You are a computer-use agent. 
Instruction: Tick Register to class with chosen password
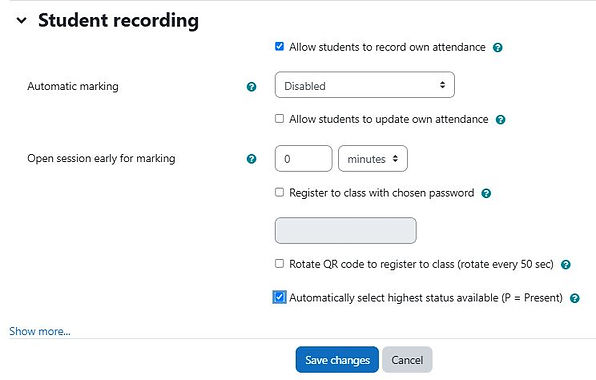279,192
